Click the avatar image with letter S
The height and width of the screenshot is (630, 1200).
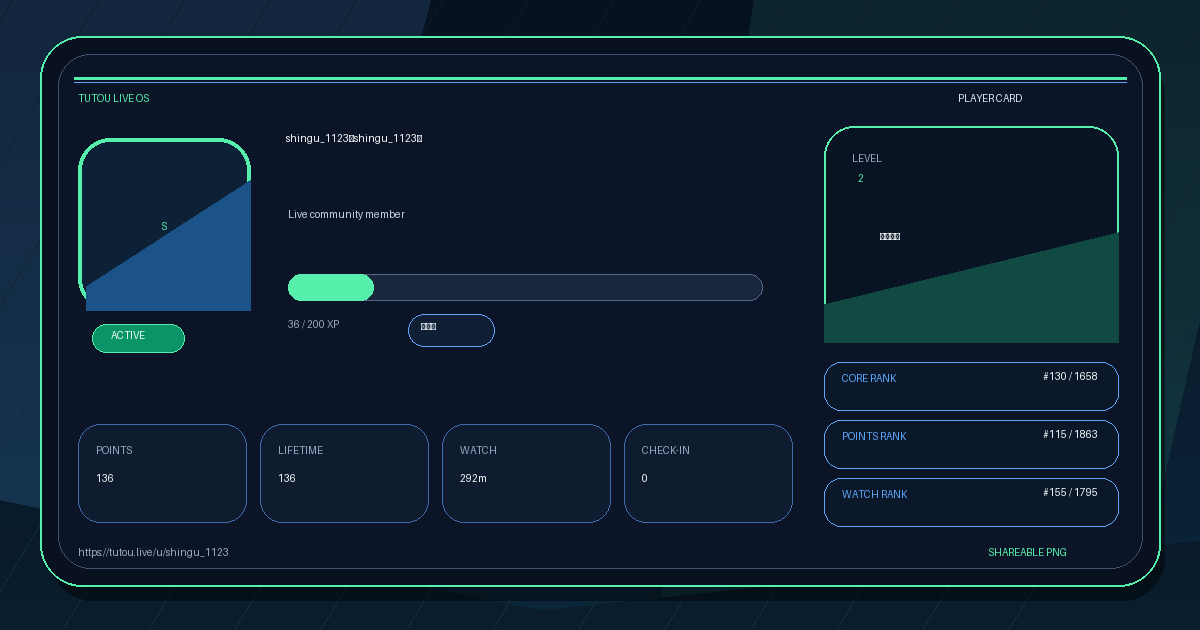pyautogui.click(x=165, y=225)
